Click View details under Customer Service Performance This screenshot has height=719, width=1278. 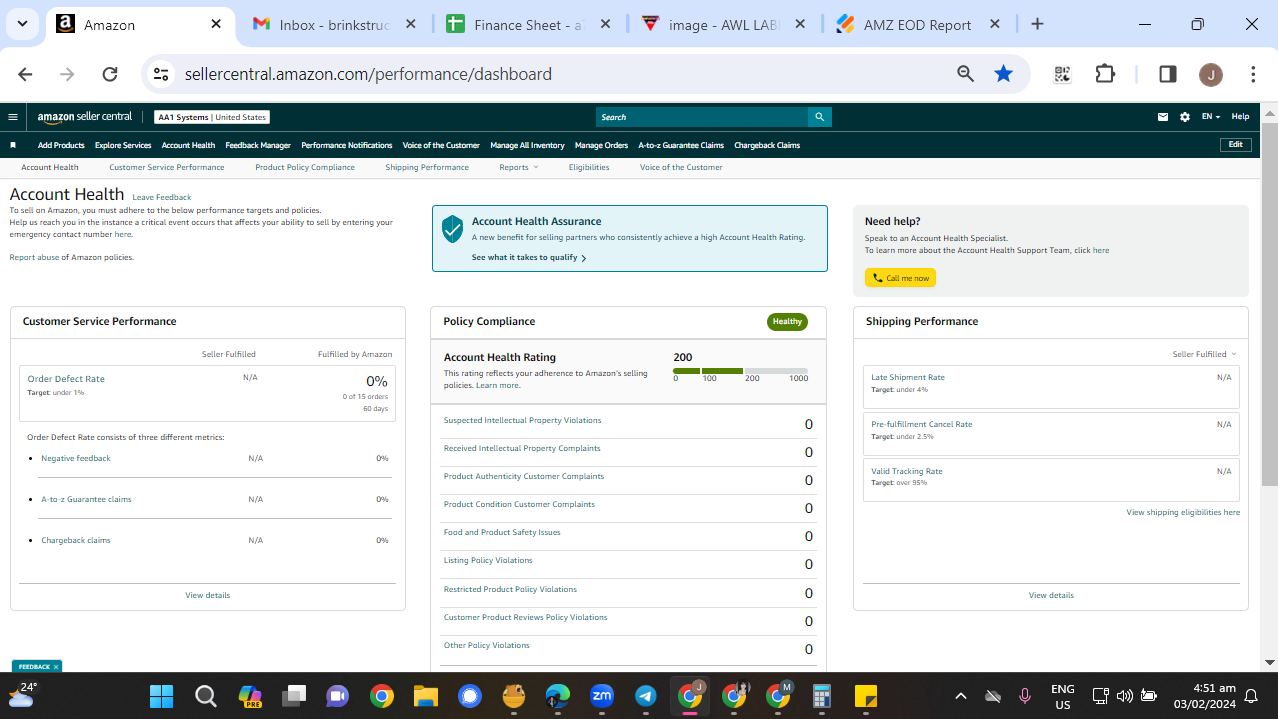207,595
